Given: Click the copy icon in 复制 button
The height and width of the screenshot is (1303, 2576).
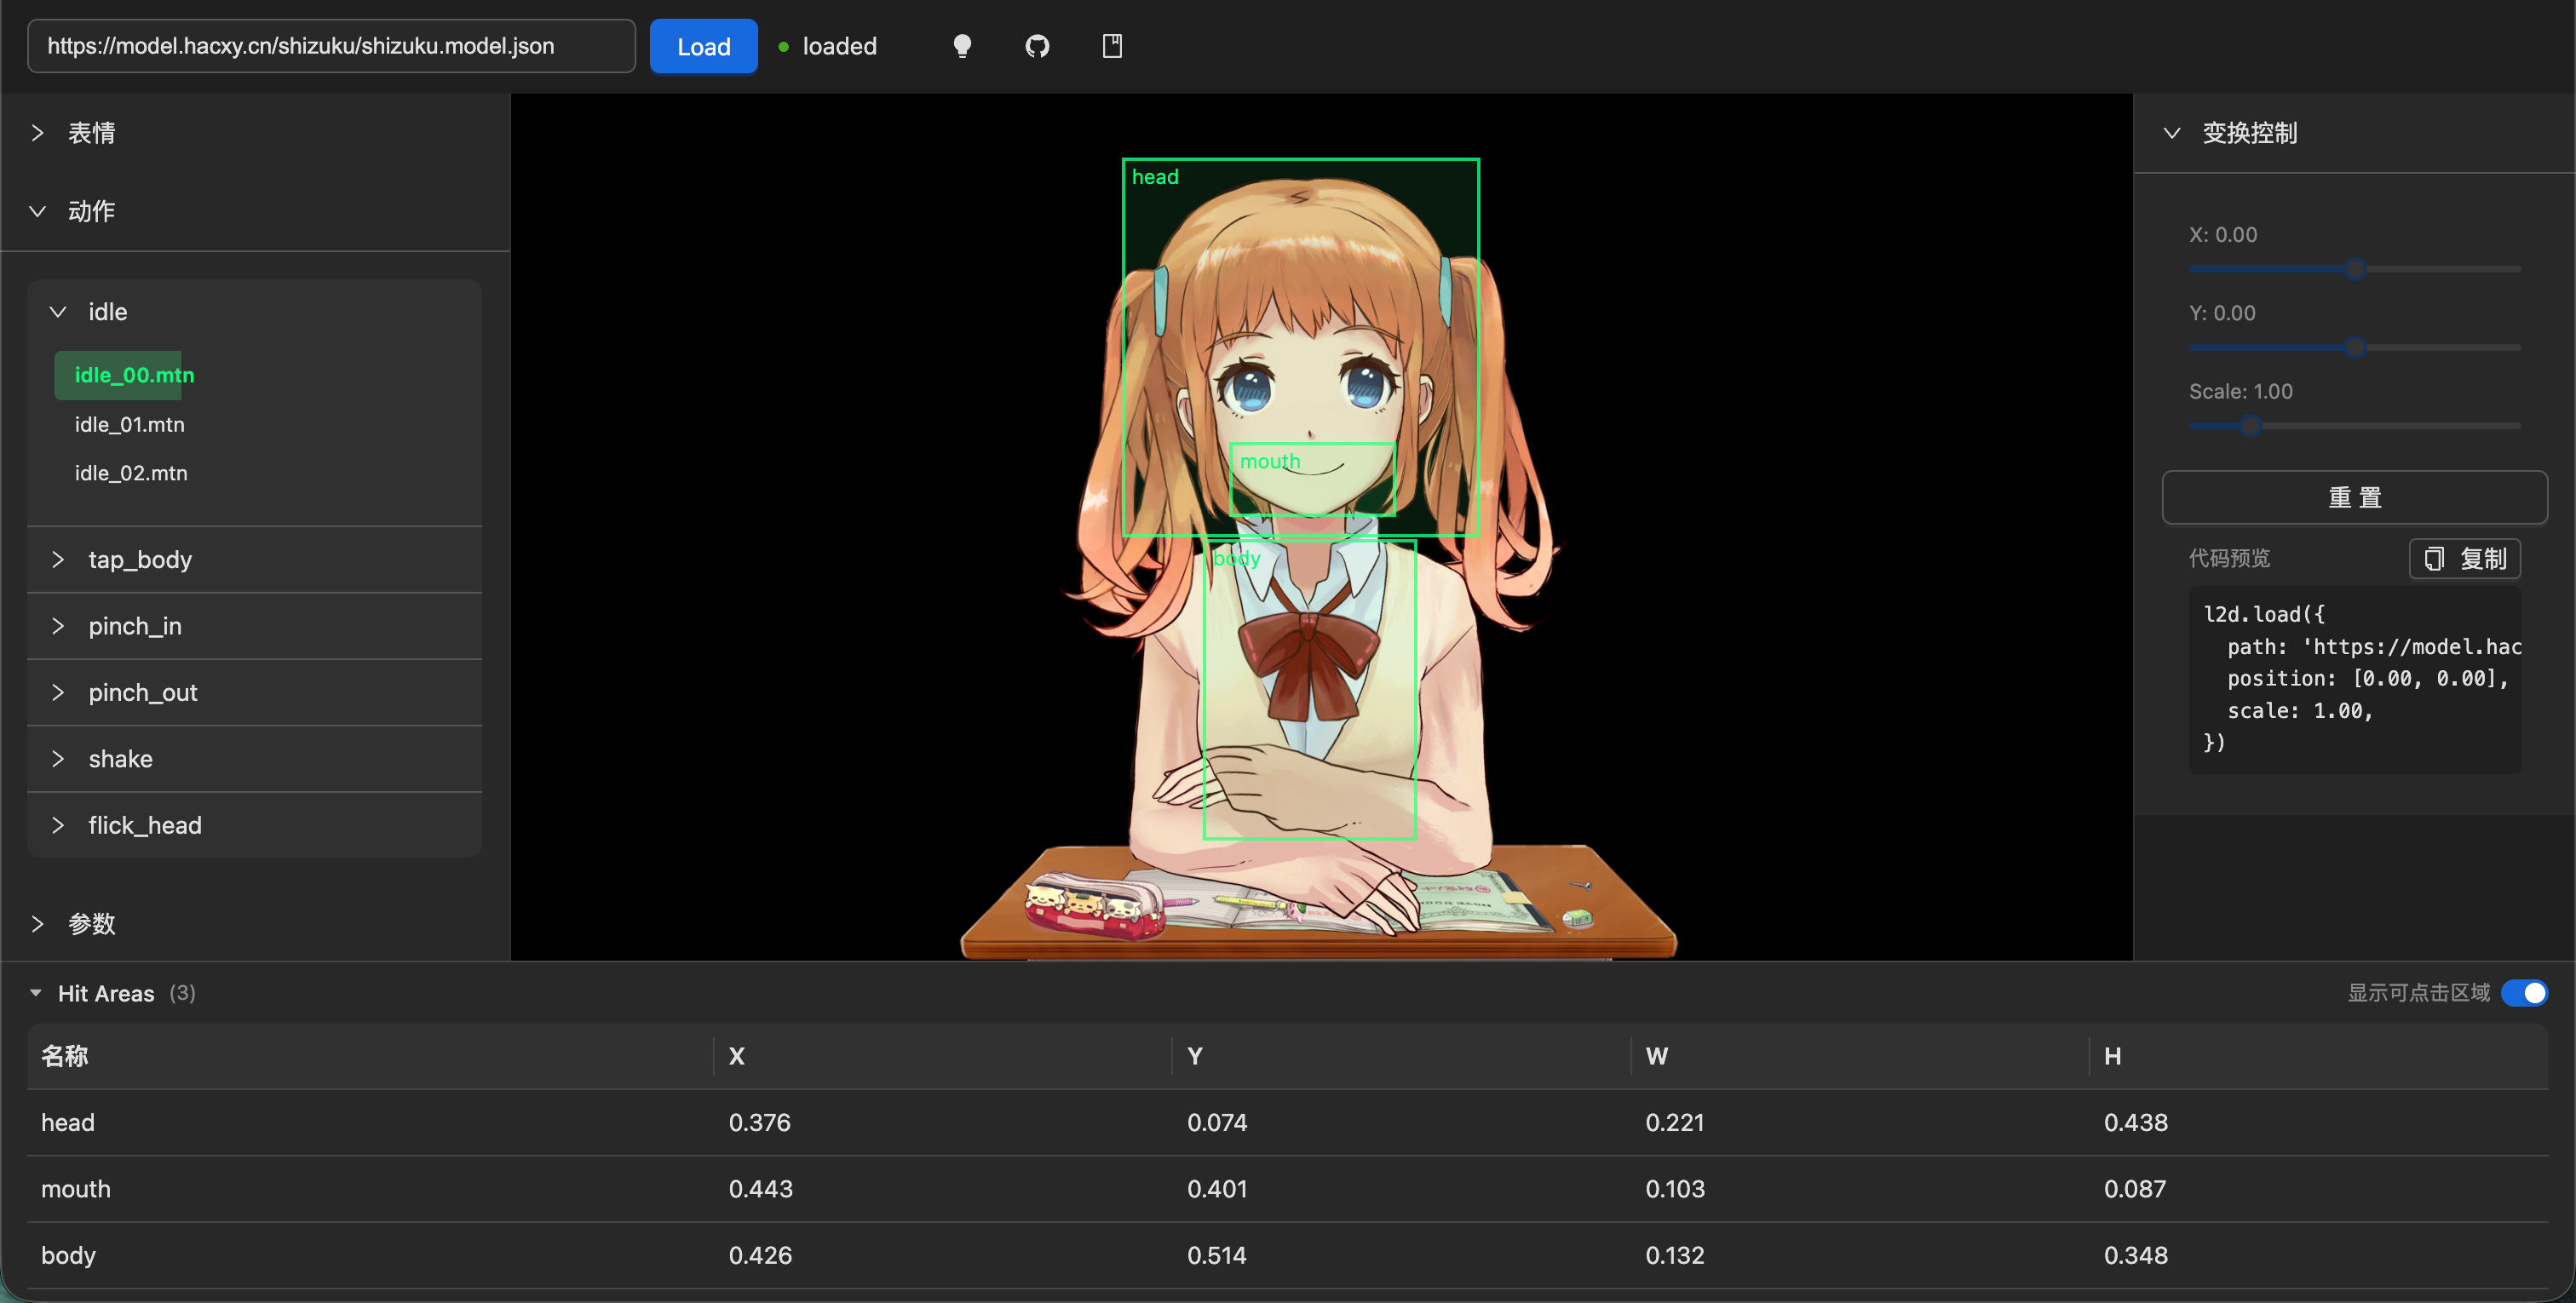Looking at the screenshot, I should point(2434,559).
